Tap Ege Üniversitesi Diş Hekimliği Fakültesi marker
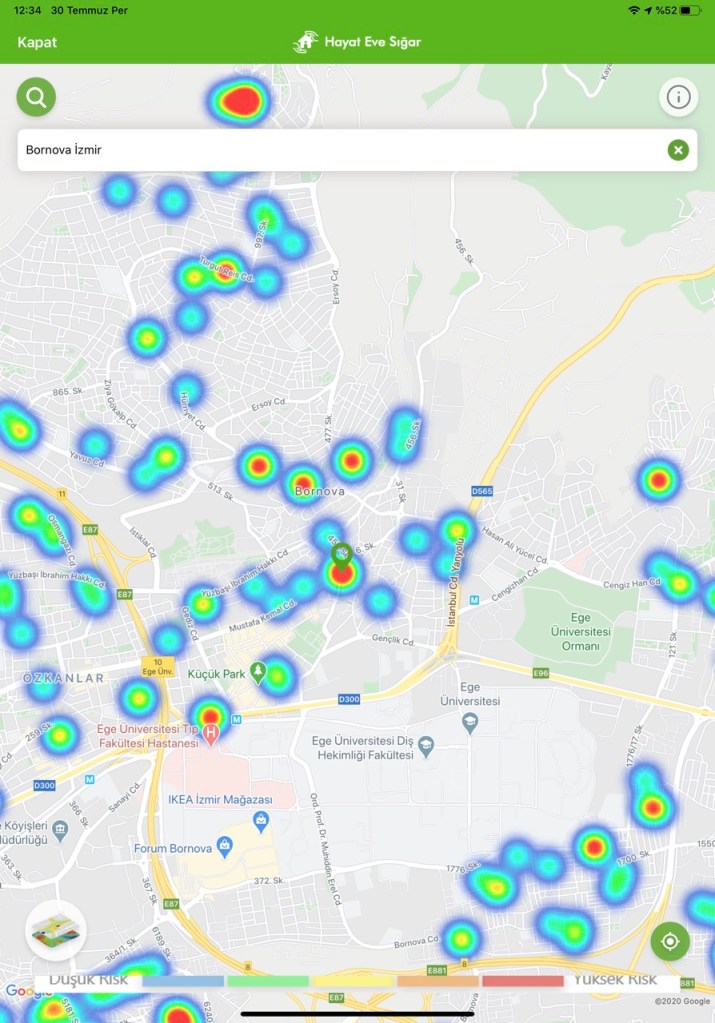The image size is (715, 1023). tap(426, 746)
